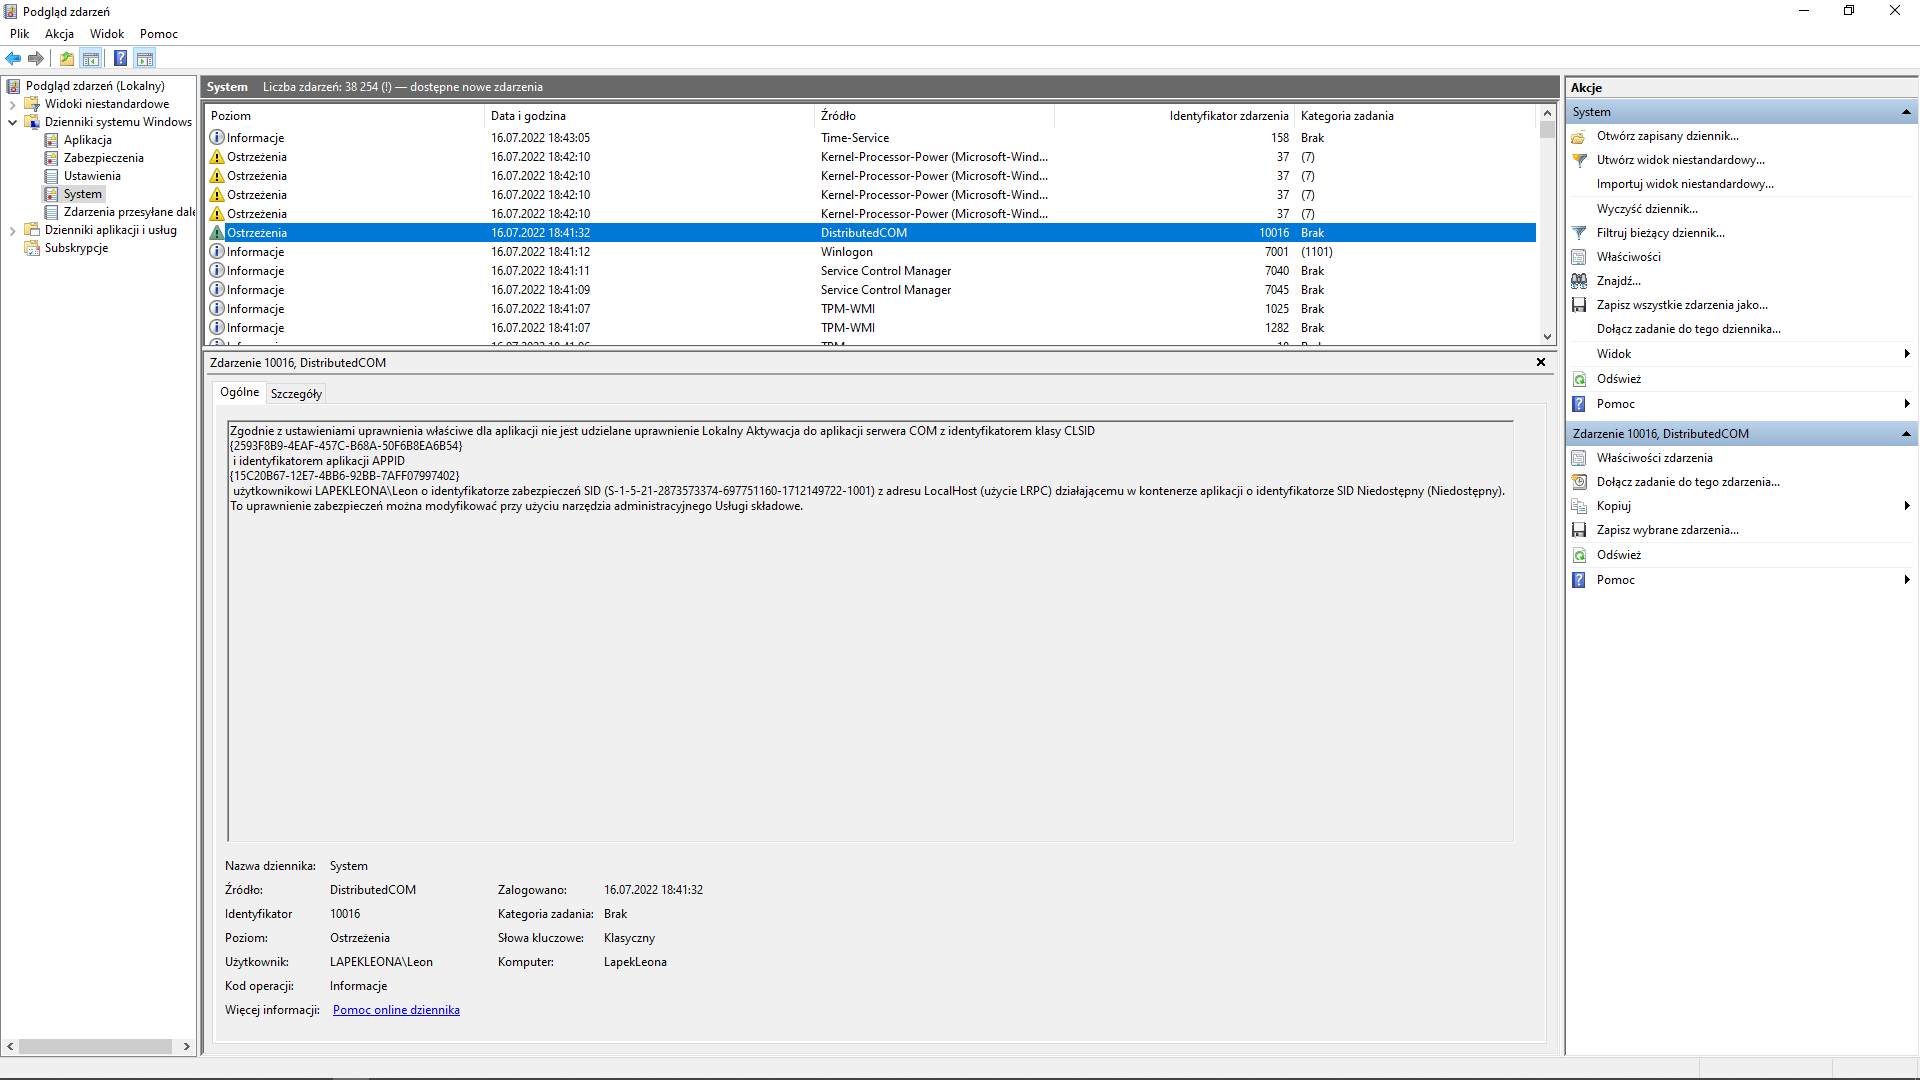This screenshot has width=1920, height=1080.
Task: Click the Właściwości icon in the System actions
Action: (x=1579, y=257)
